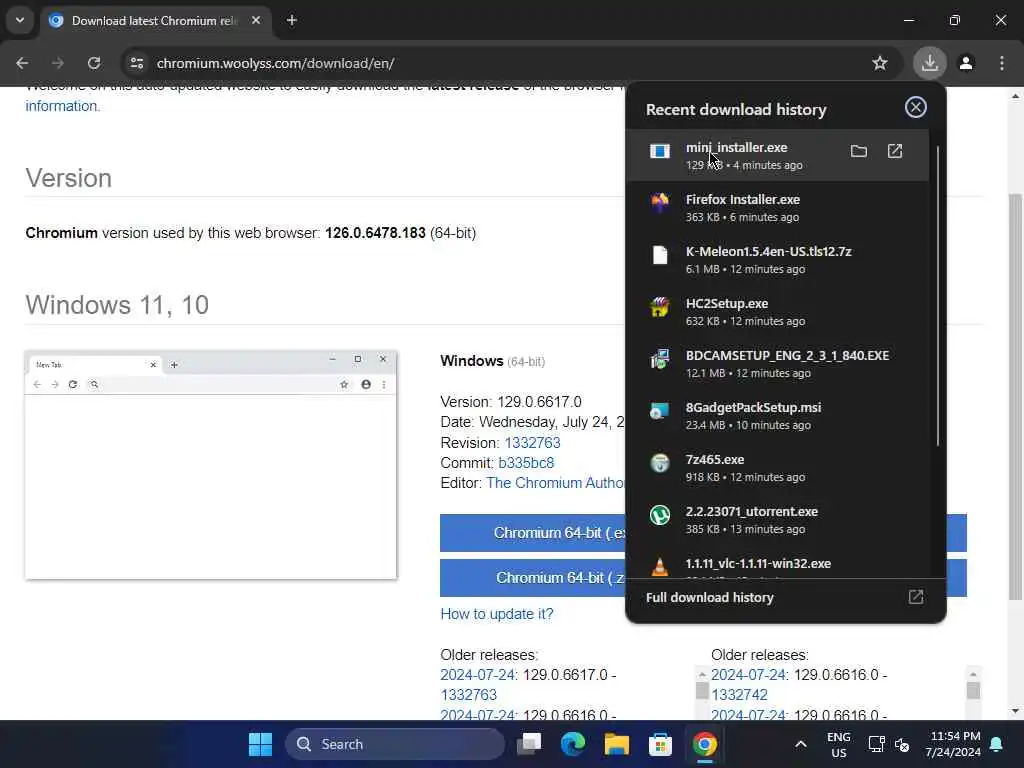The image size is (1024, 768).
Task: Open older release revision 1332742 link
Action: (x=739, y=695)
